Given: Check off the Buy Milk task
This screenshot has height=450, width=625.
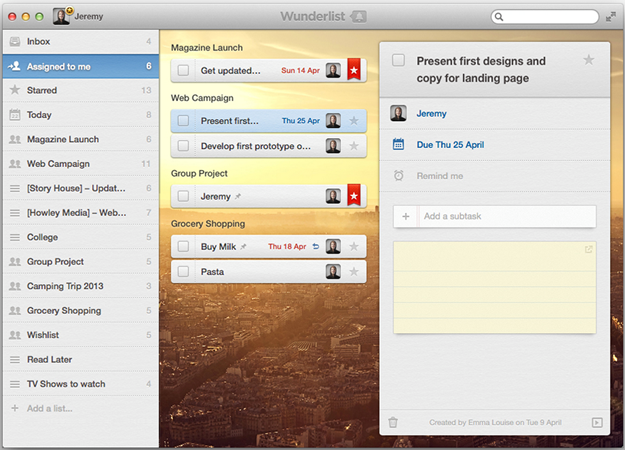Looking at the screenshot, I should 183,246.
